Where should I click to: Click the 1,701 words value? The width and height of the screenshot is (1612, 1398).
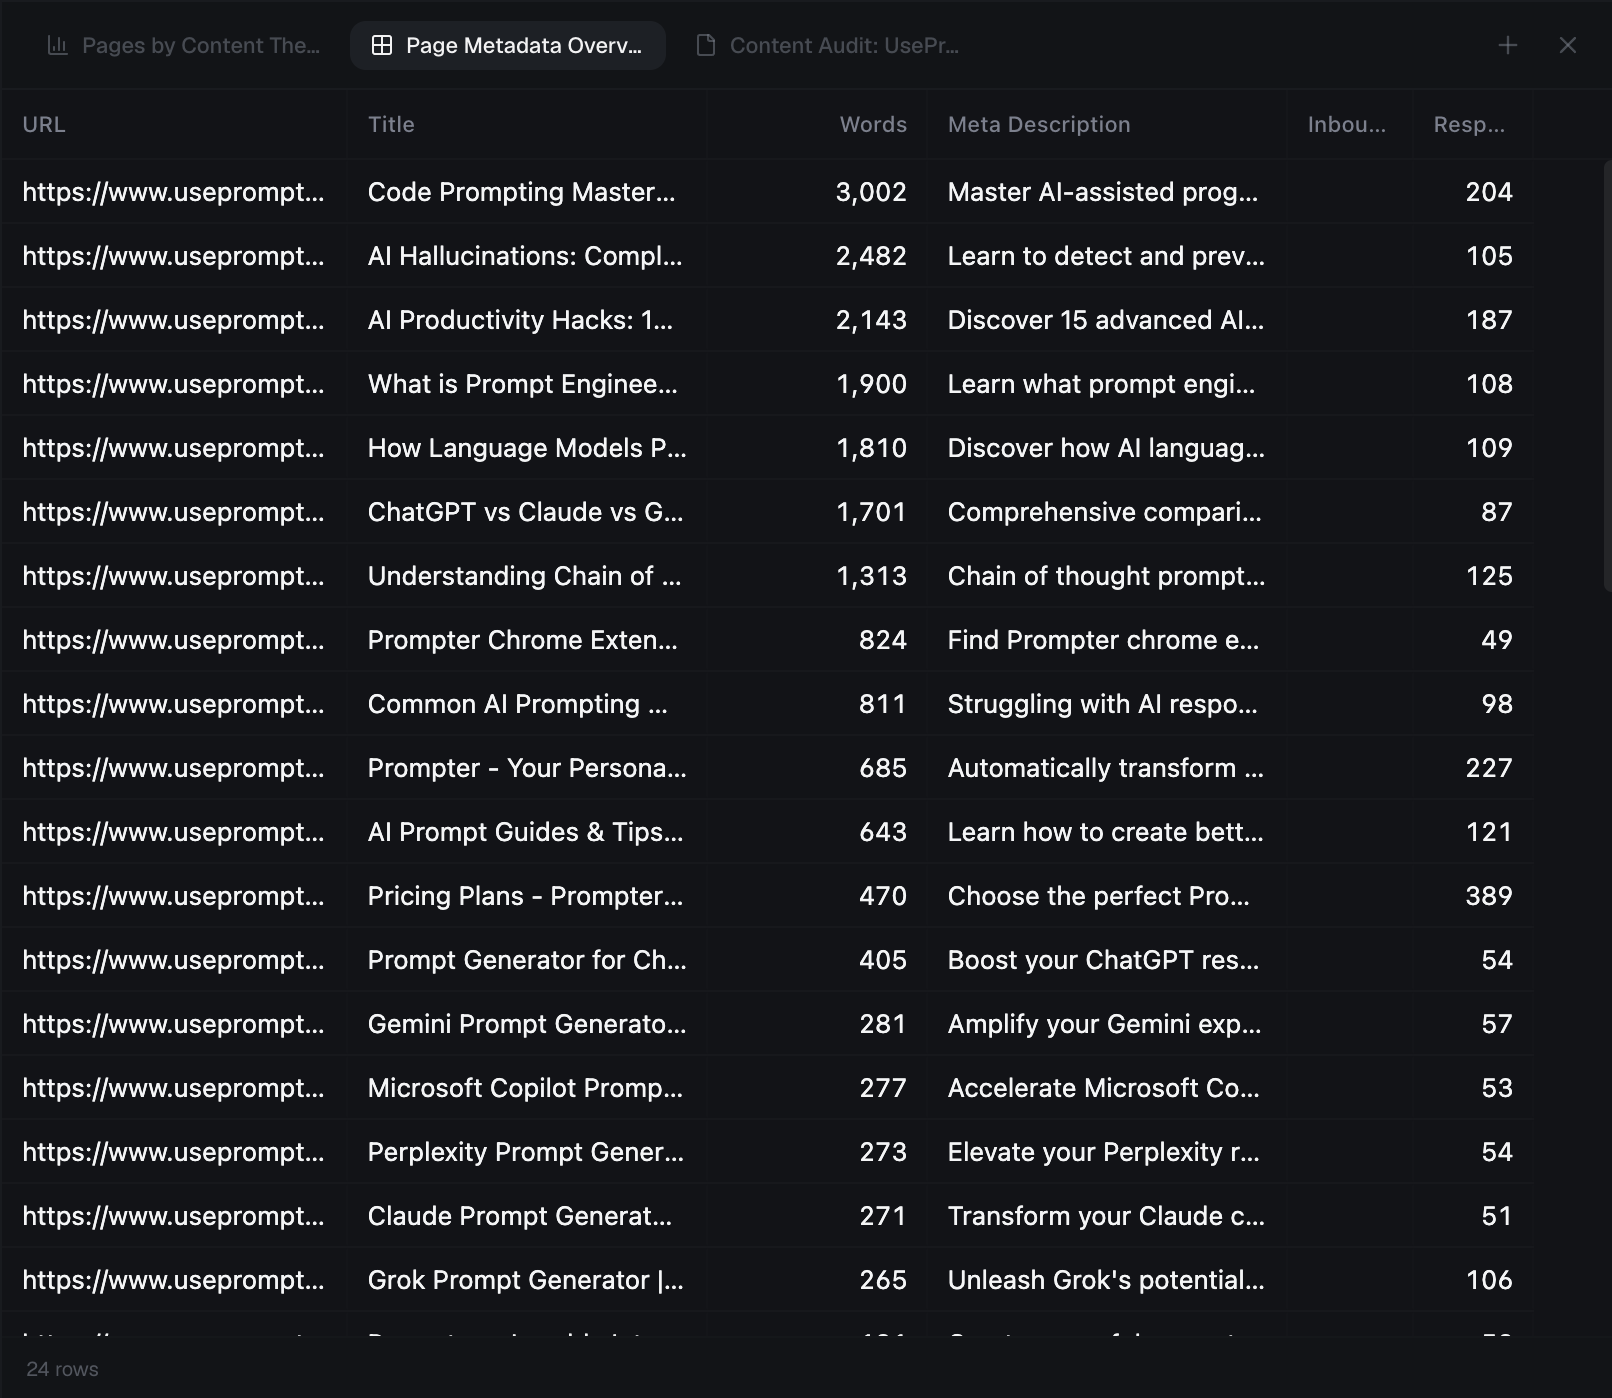(871, 512)
